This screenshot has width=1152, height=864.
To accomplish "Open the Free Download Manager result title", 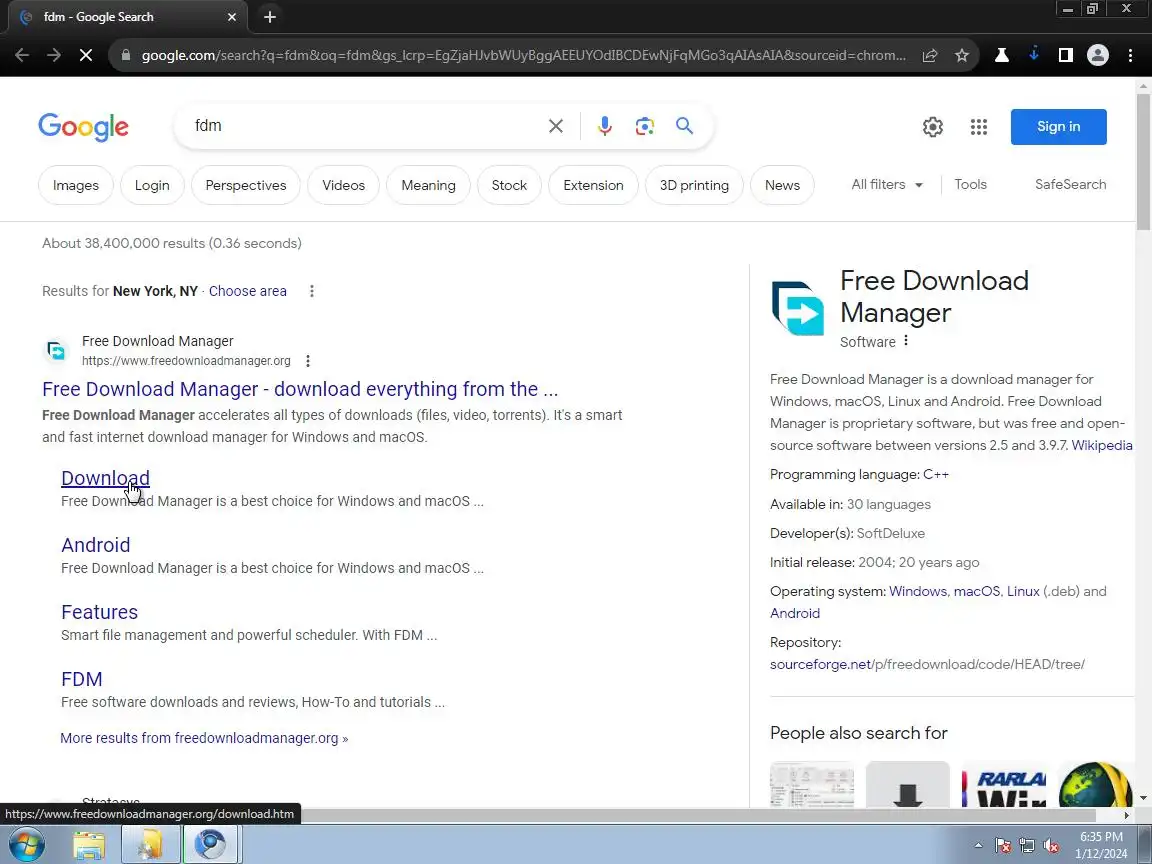I will [x=300, y=389].
